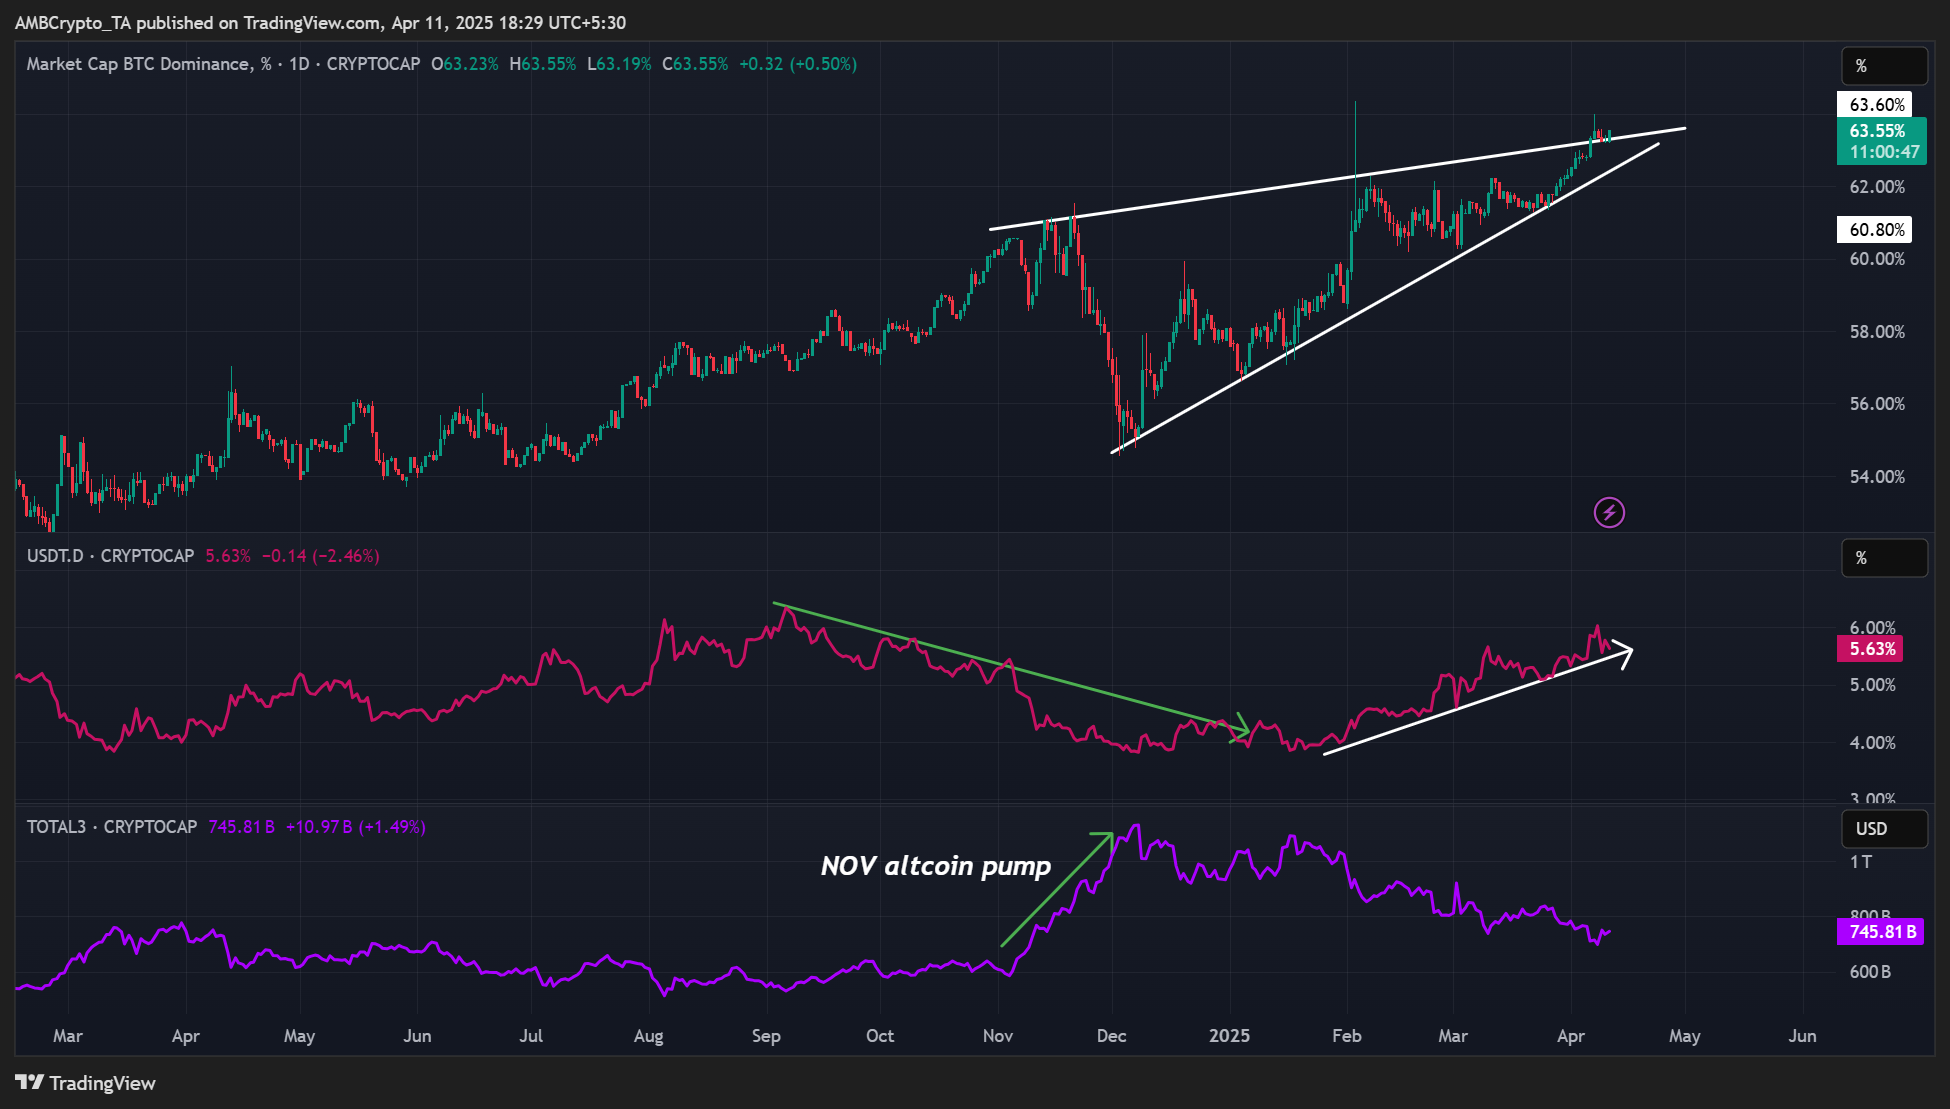Select the teal 63.55% current price flag
Screen dimensions: 1950x1109
(1883, 142)
